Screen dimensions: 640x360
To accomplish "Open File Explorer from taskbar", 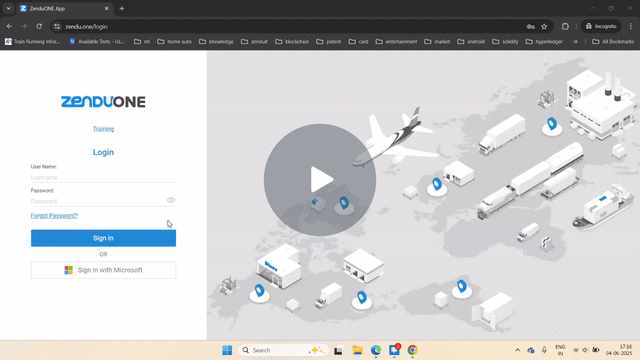I will (358, 350).
